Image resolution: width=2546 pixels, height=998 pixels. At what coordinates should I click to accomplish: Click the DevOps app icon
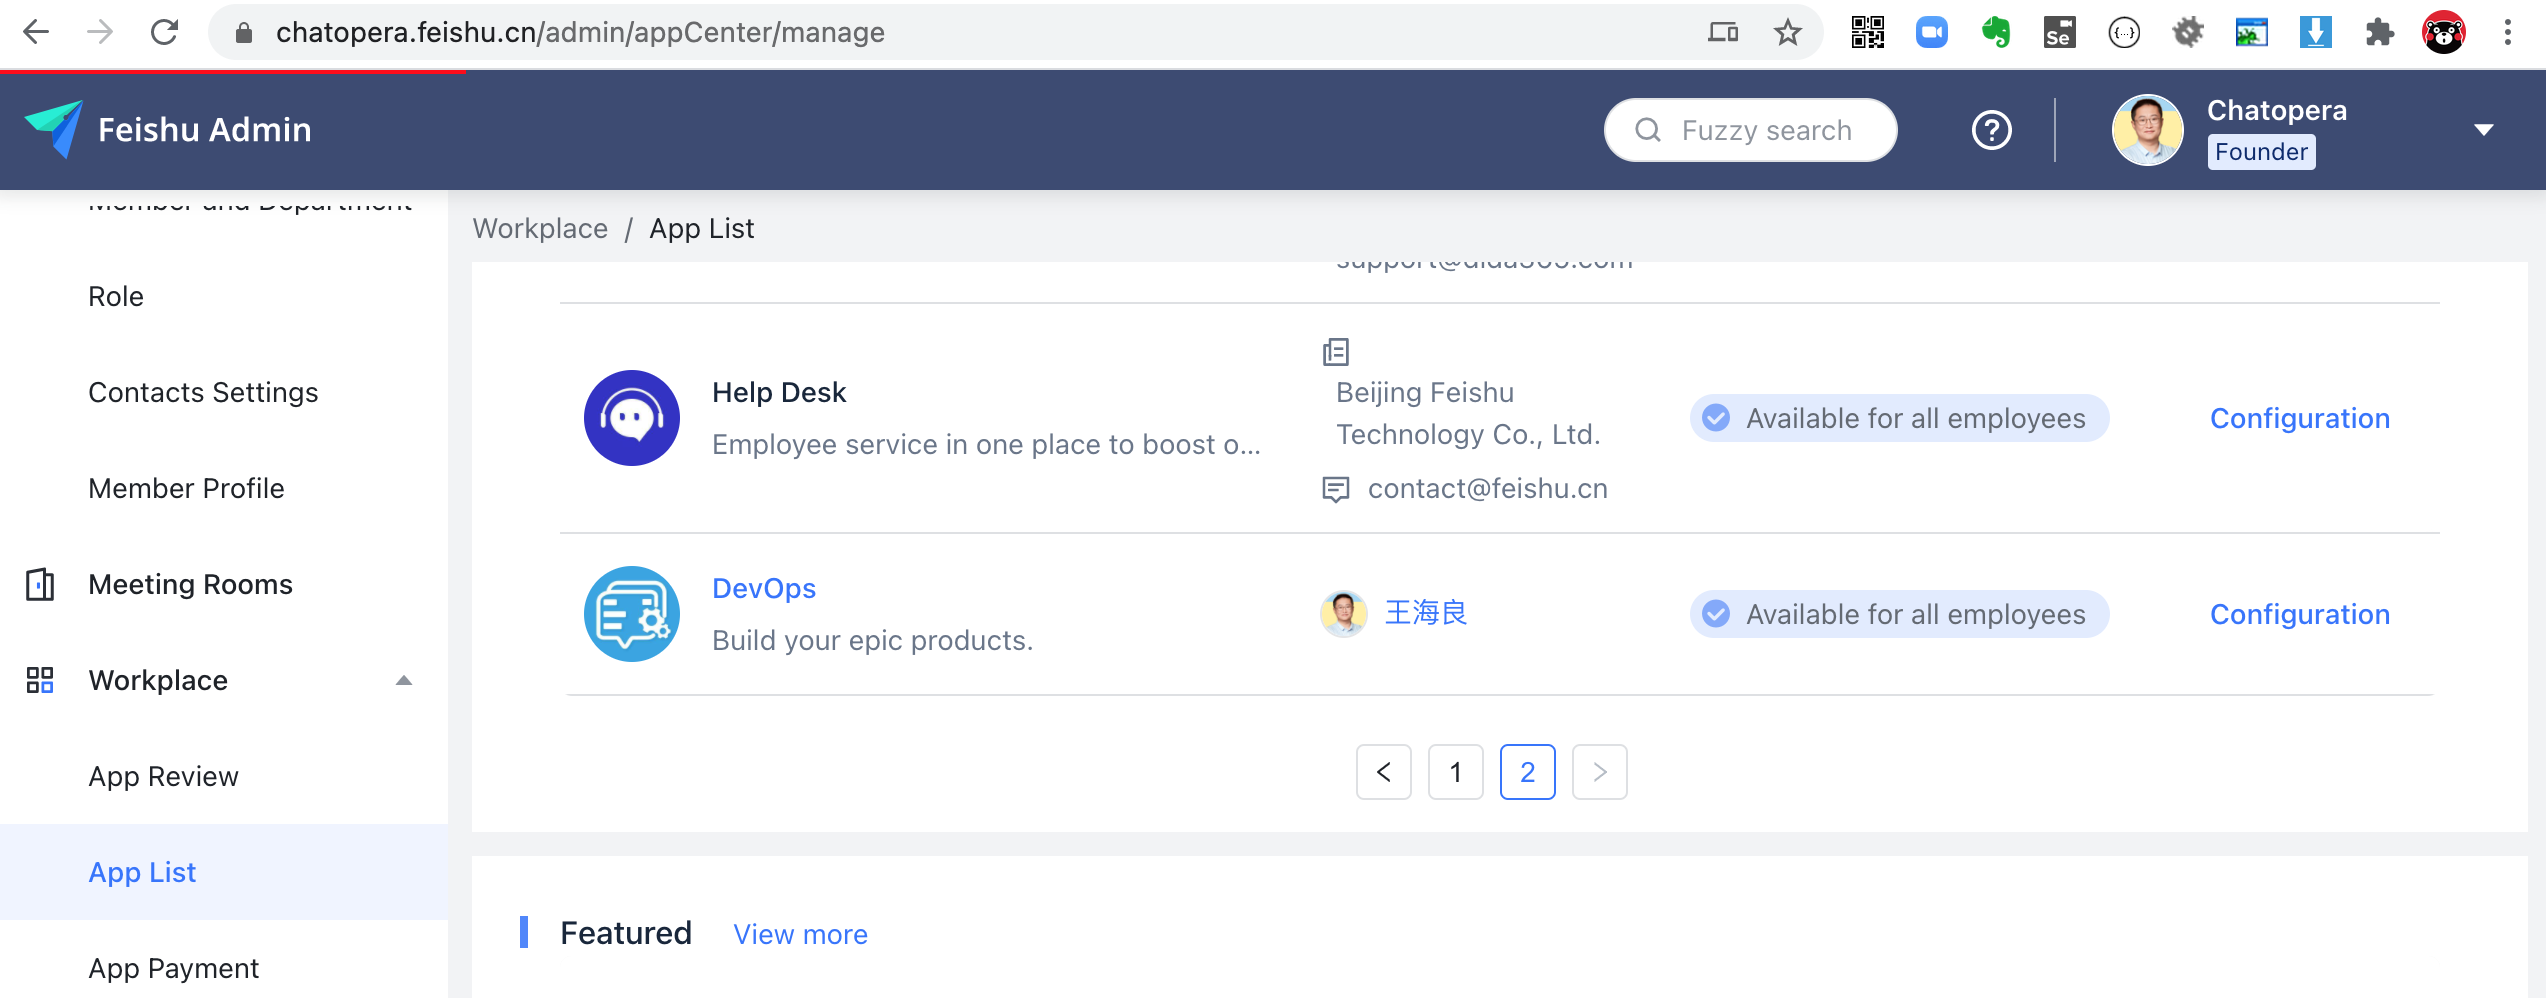(x=631, y=613)
